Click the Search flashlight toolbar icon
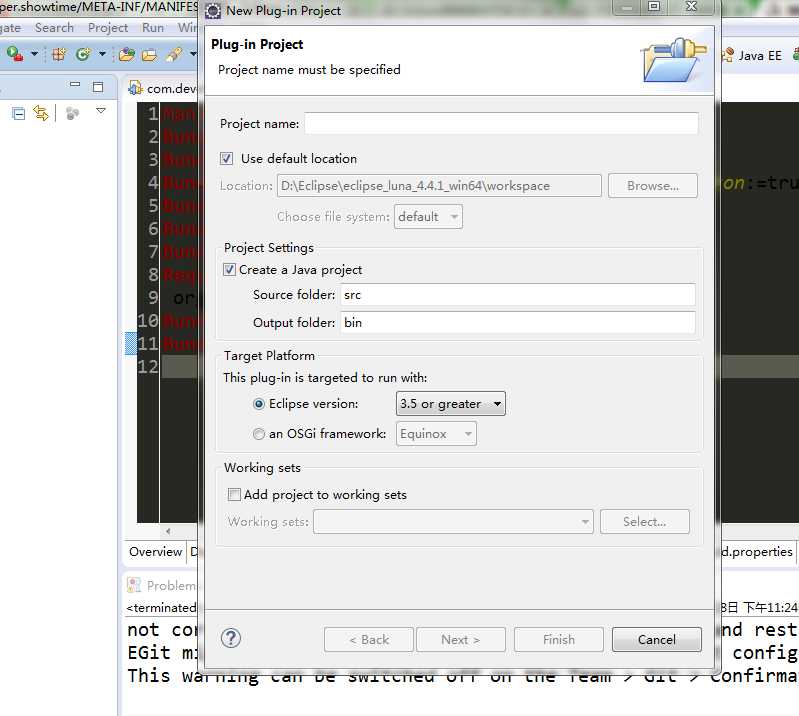 pos(174,54)
